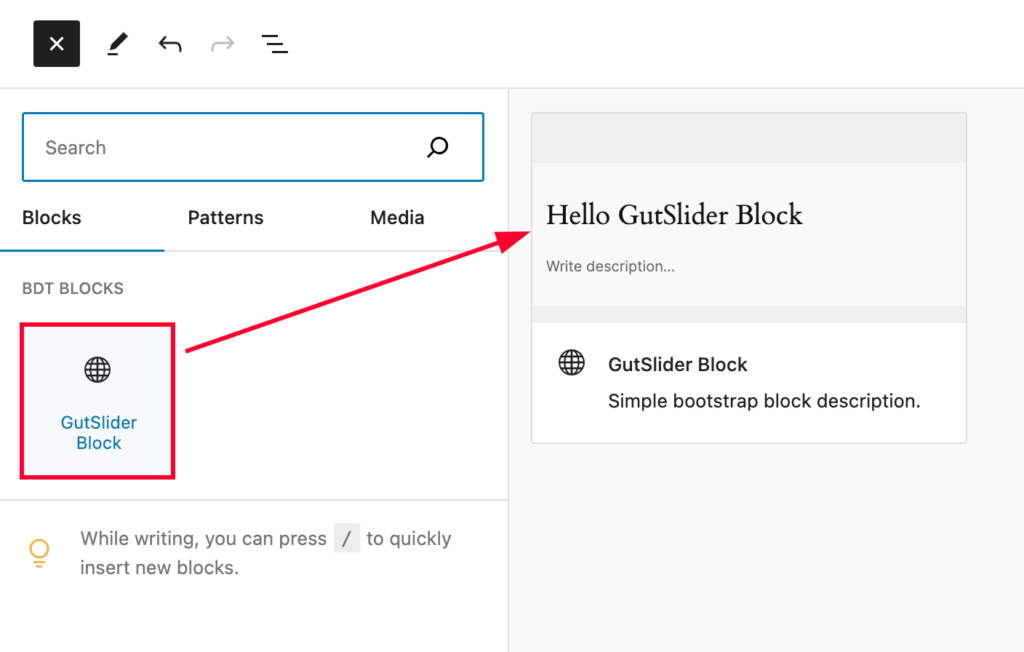The width and height of the screenshot is (1024, 652).
Task: Toggle the GutSlider Block inserter tile
Action: (x=97, y=400)
